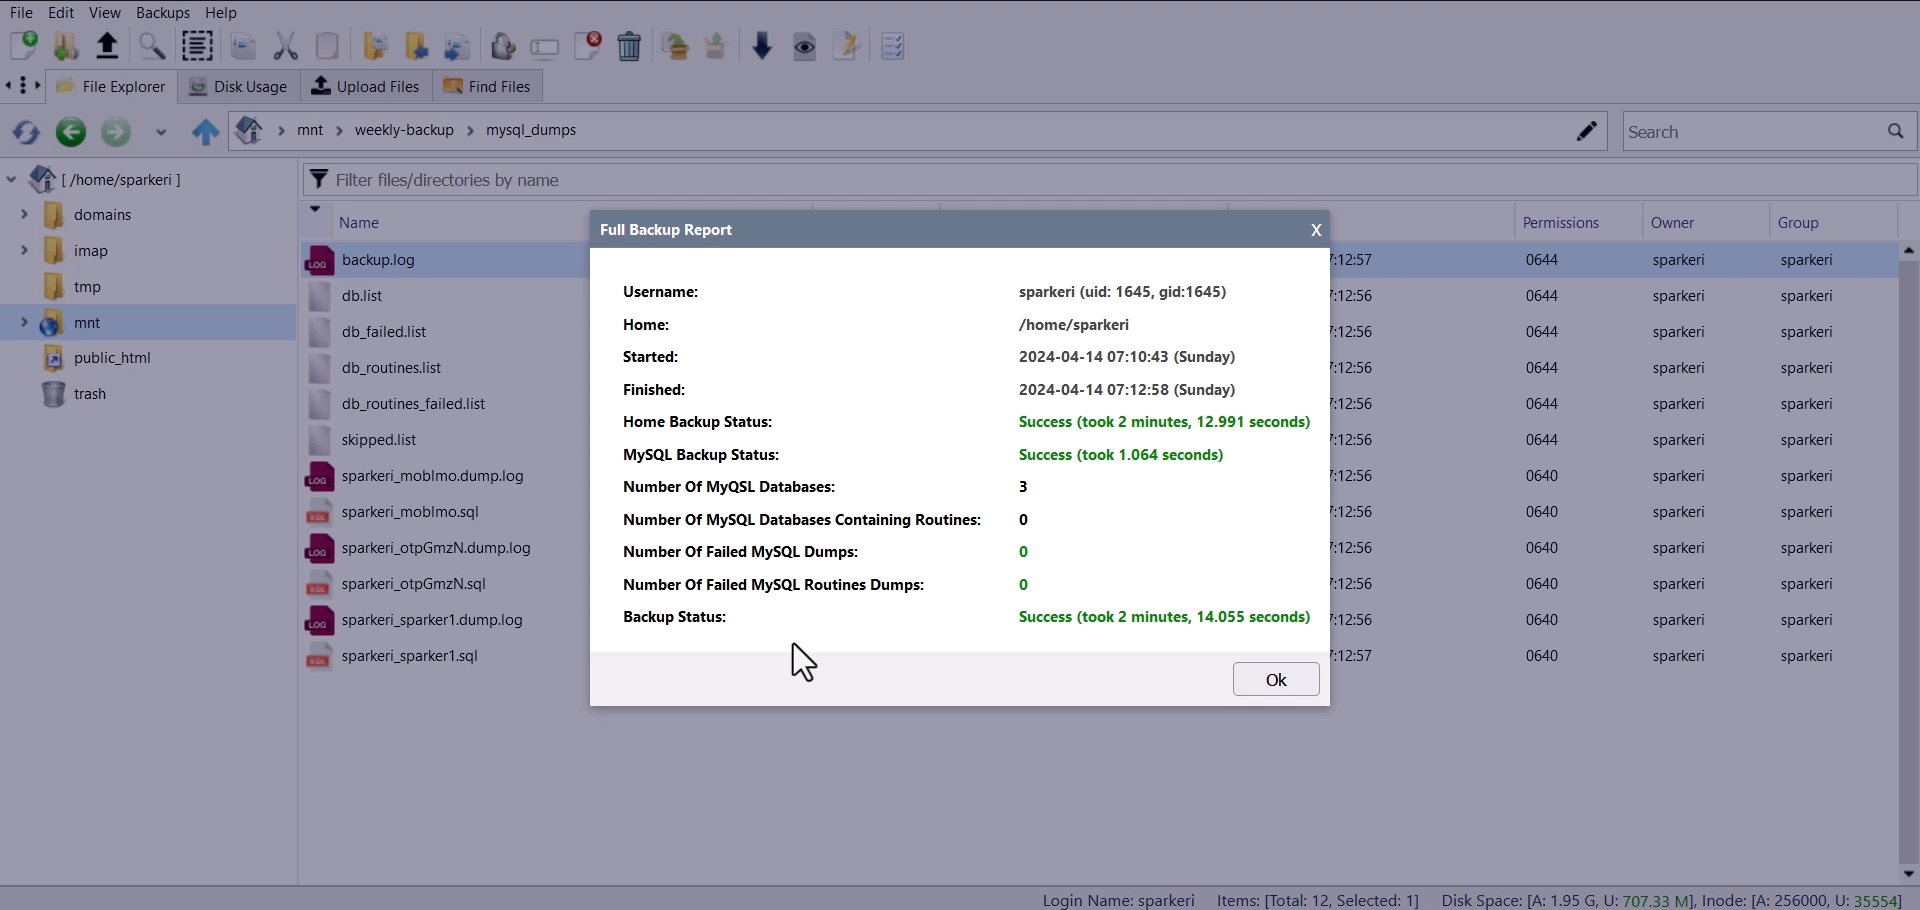This screenshot has height=910, width=1920.
Task: Sort by the Owner column header
Action: click(x=1673, y=223)
